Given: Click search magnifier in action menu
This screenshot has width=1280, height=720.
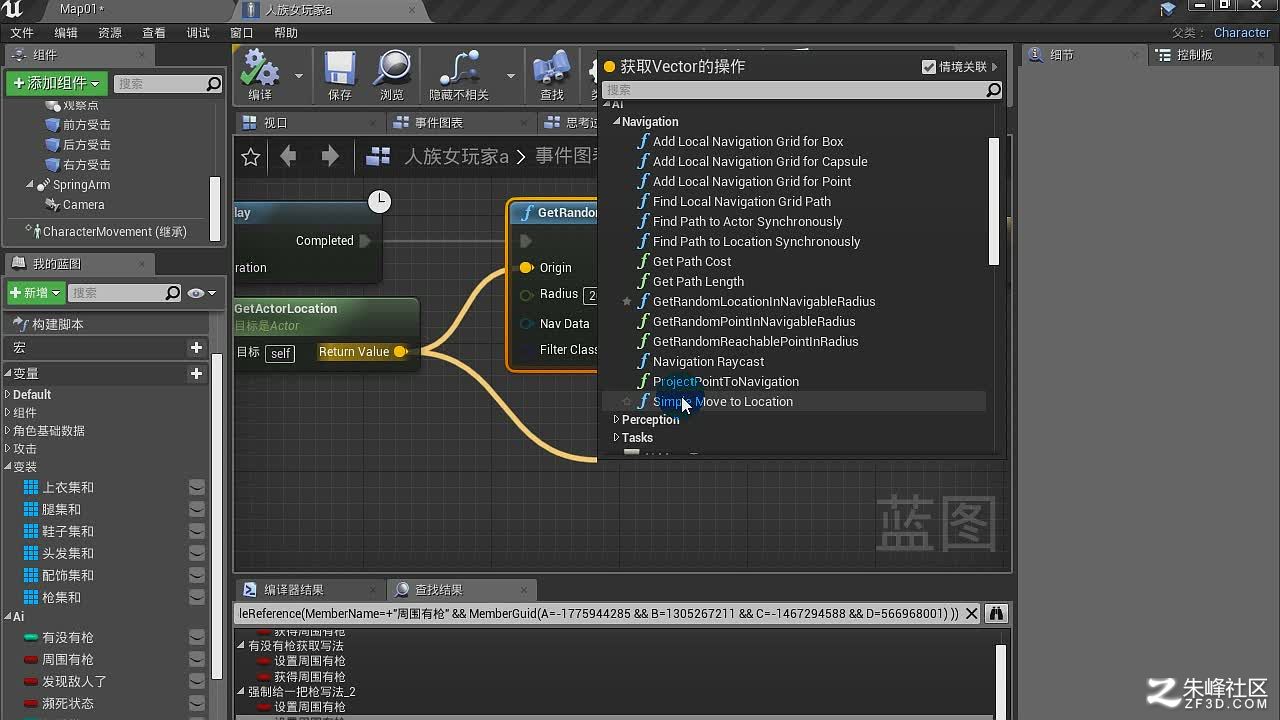Looking at the screenshot, I should 993,90.
